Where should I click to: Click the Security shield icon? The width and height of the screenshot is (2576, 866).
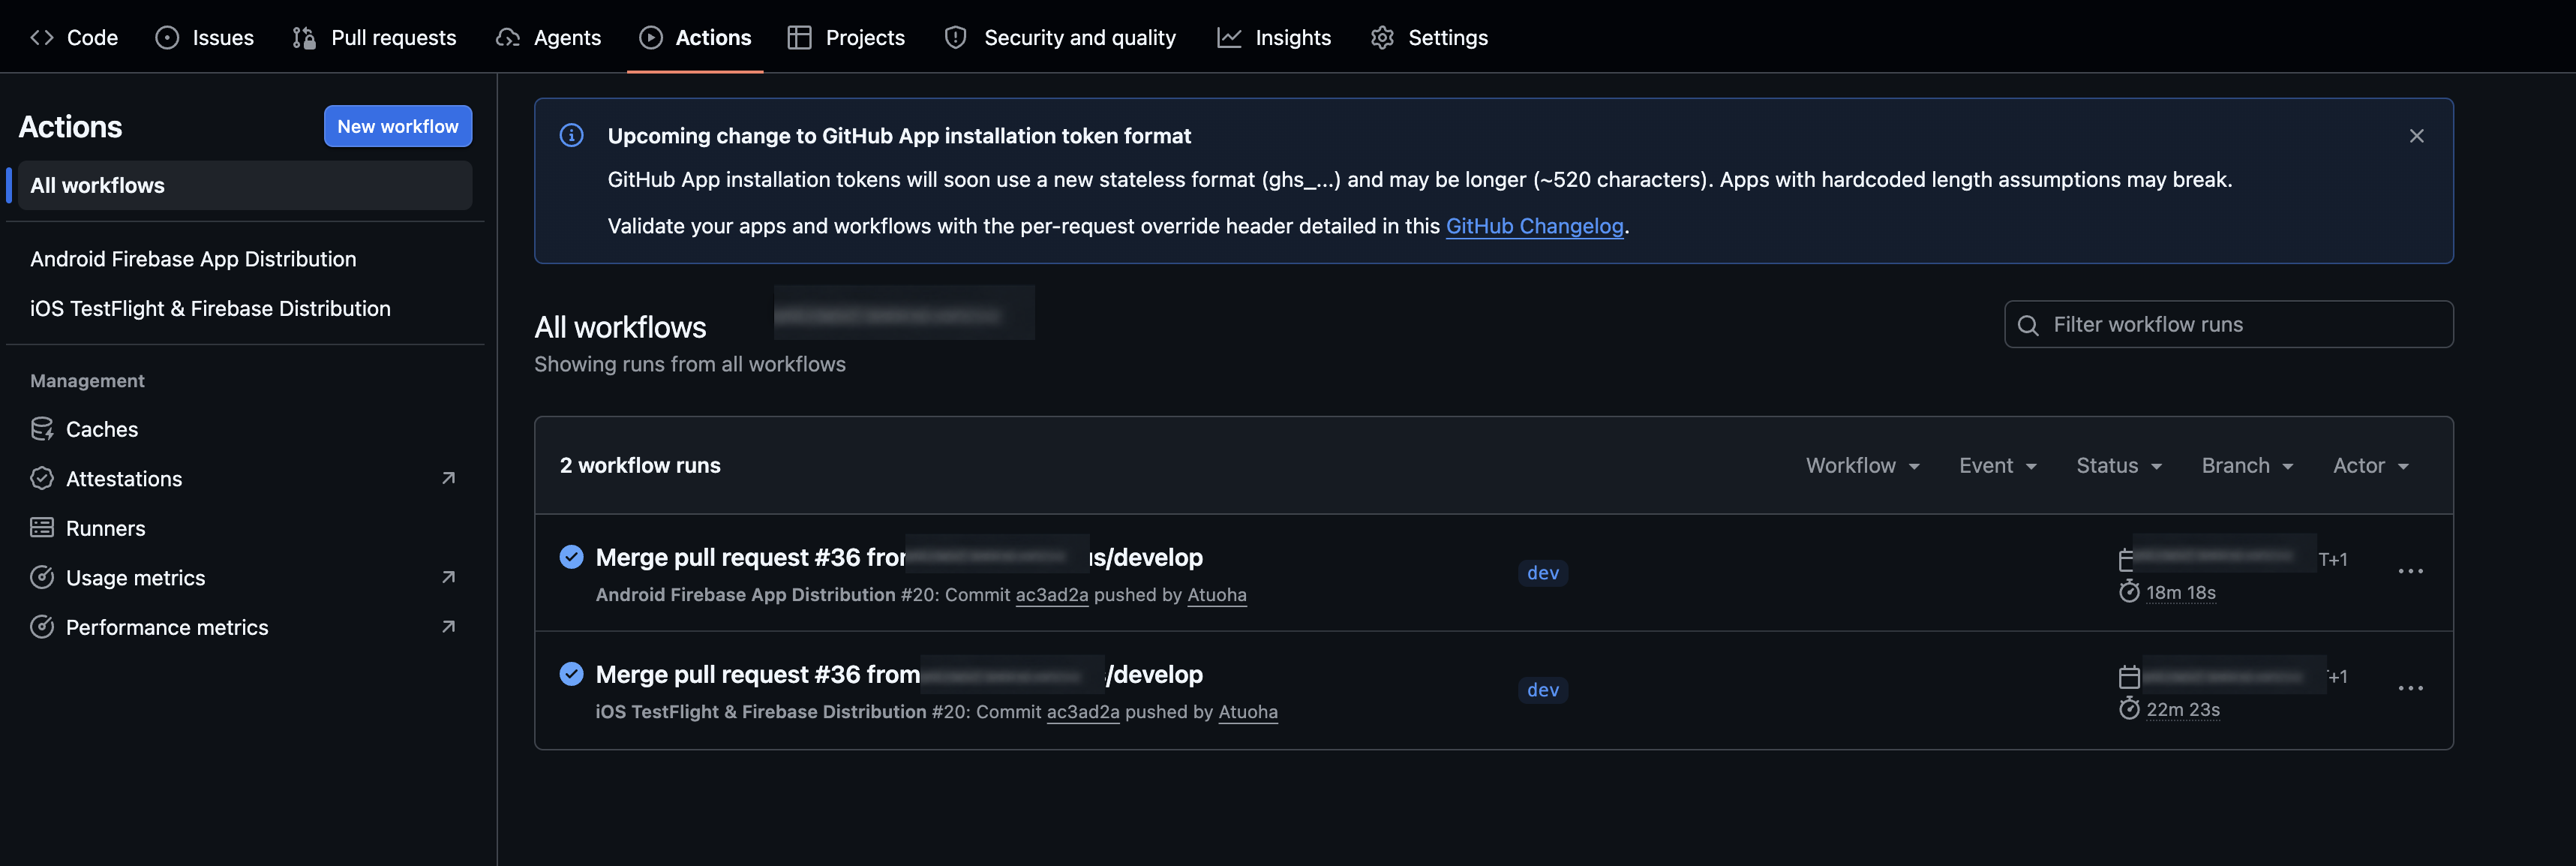click(956, 37)
